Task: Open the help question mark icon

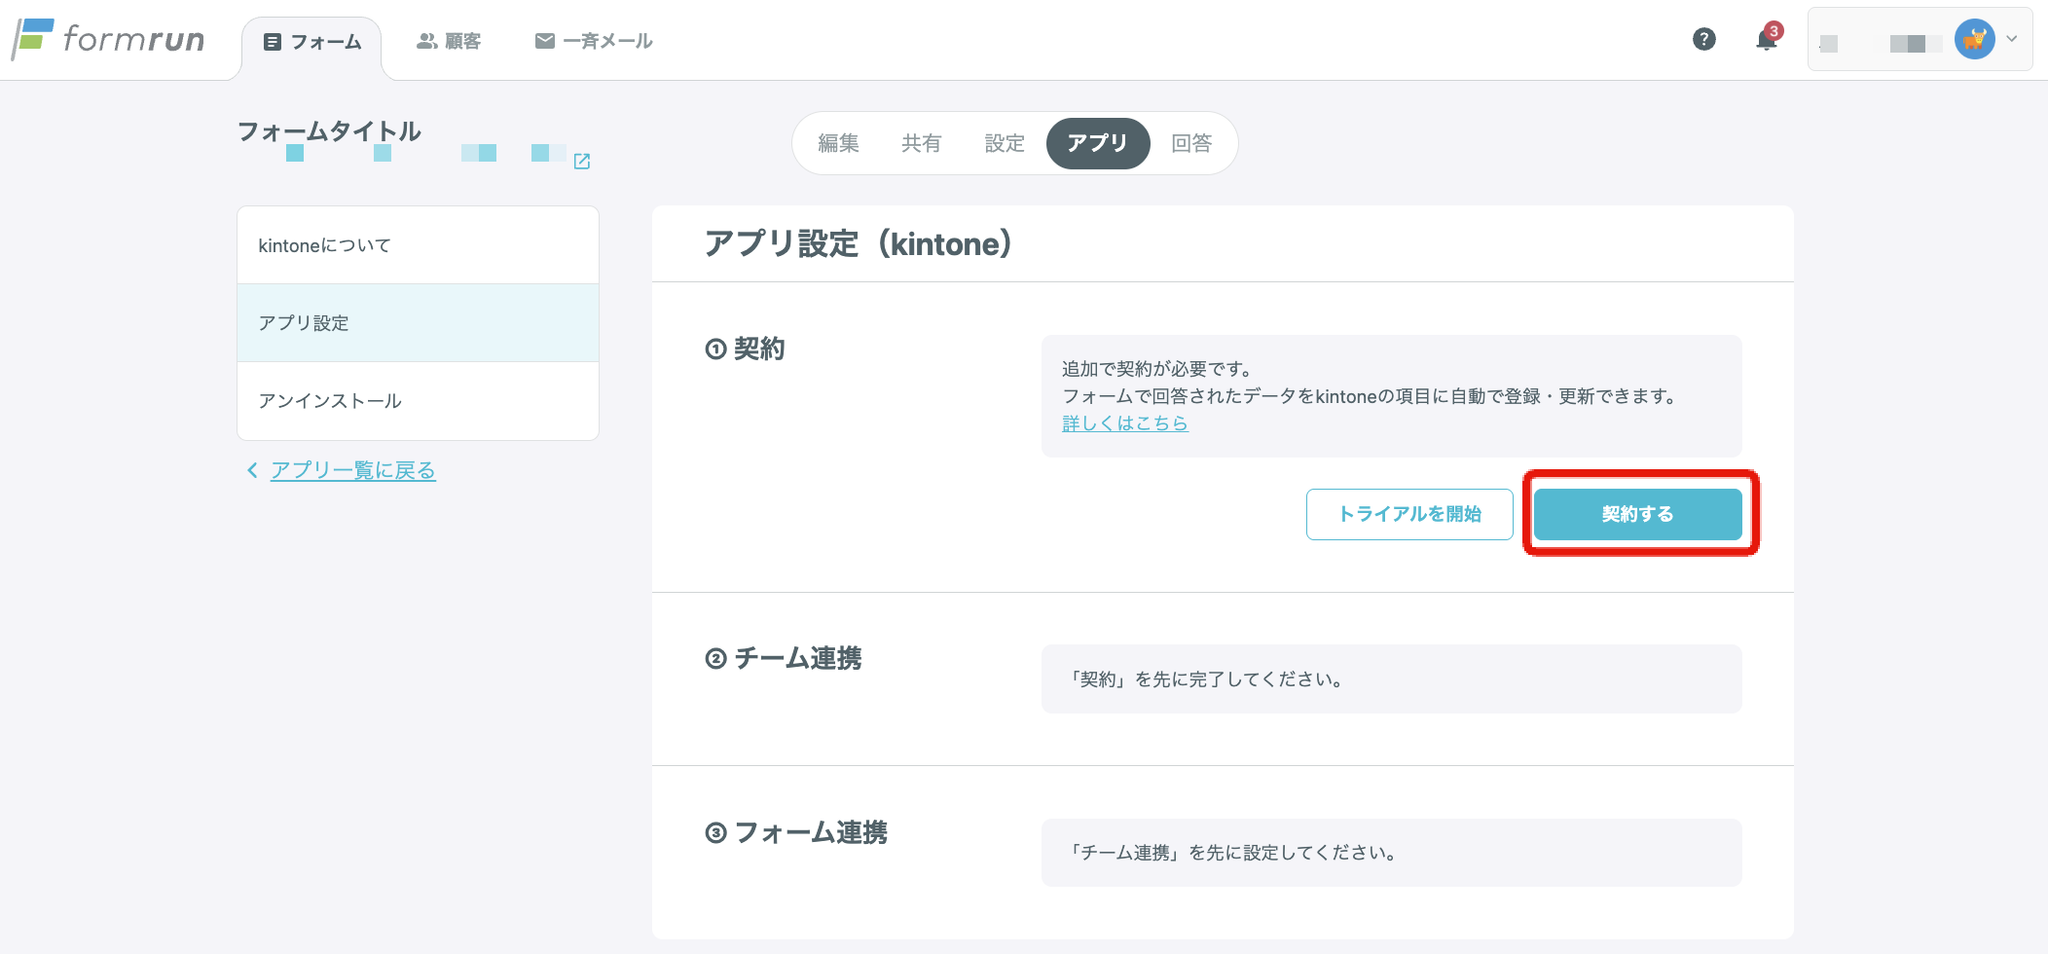Action: [1704, 40]
